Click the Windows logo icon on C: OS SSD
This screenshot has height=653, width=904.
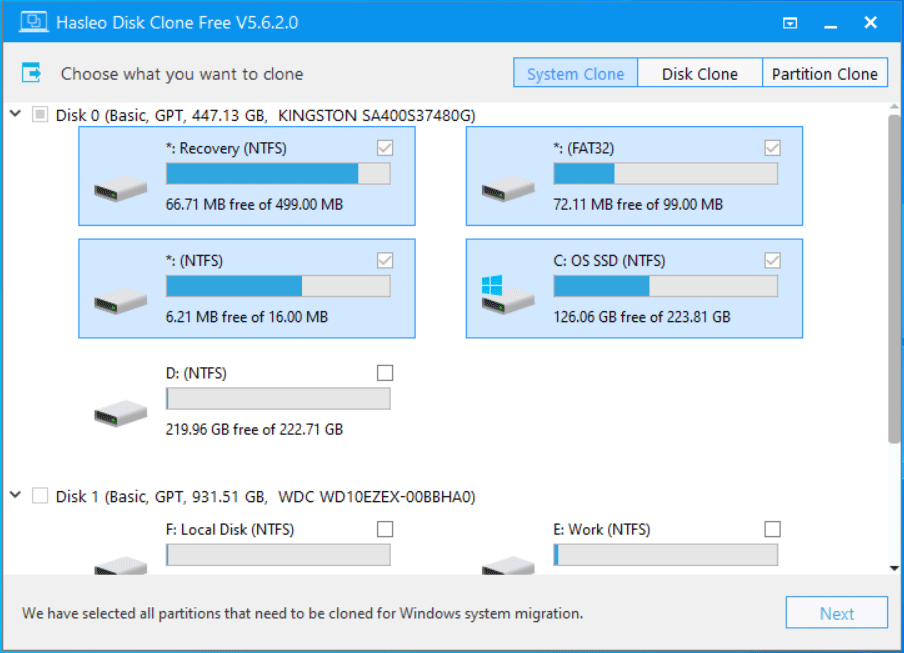pyautogui.click(x=491, y=283)
